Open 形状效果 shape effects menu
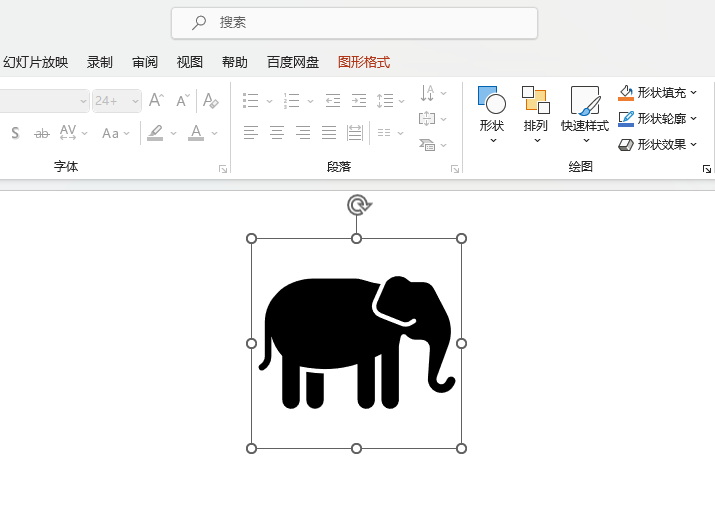 tap(657, 145)
